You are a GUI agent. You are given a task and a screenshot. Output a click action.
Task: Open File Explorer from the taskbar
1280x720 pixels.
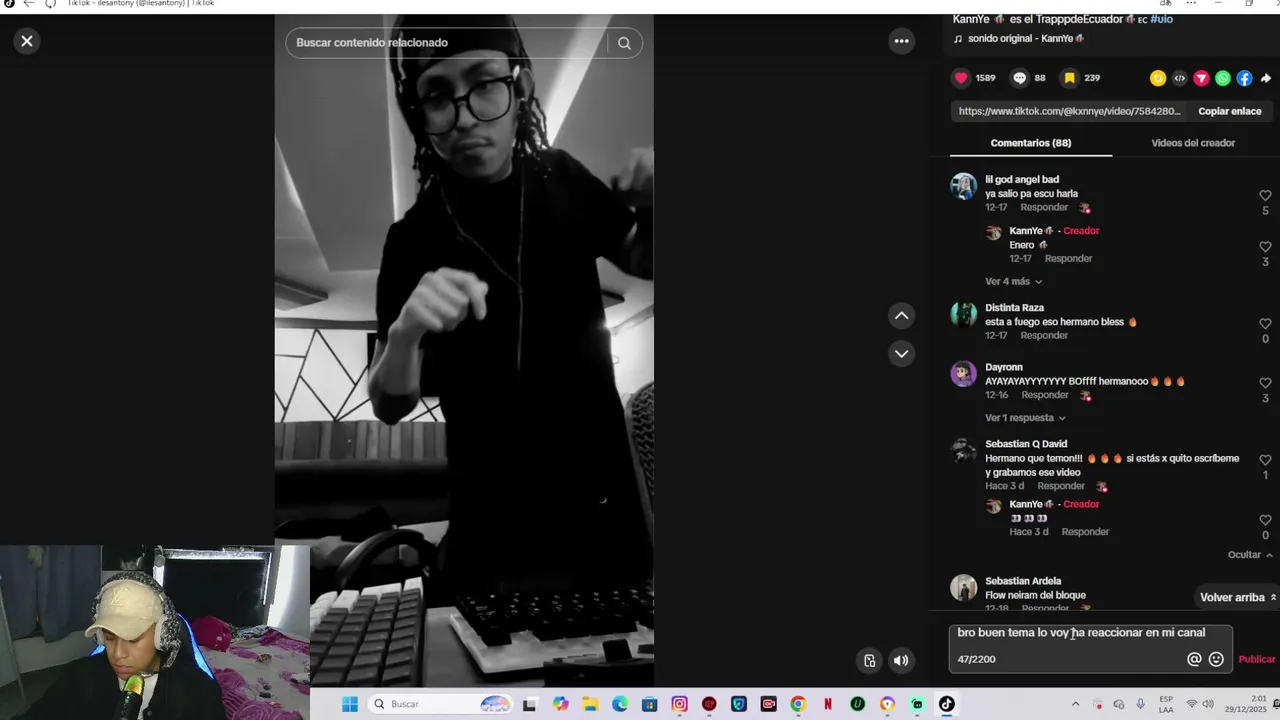pyautogui.click(x=590, y=704)
